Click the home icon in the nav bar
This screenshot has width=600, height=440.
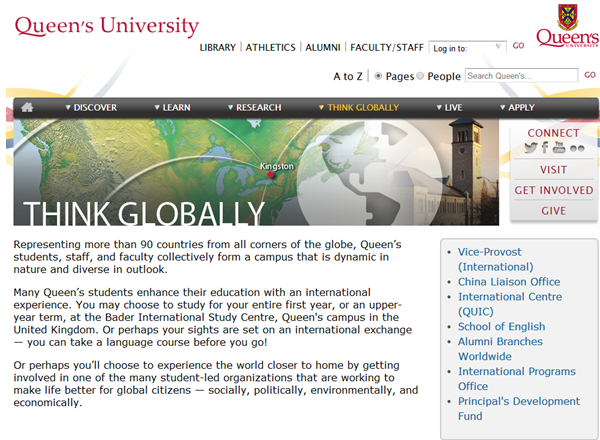(27, 108)
